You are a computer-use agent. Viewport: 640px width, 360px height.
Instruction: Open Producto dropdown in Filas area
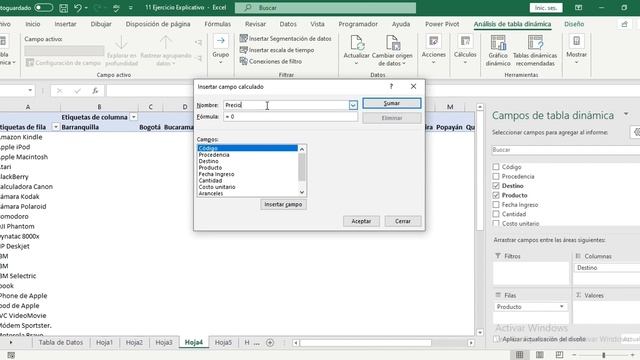(x=562, y=307)
